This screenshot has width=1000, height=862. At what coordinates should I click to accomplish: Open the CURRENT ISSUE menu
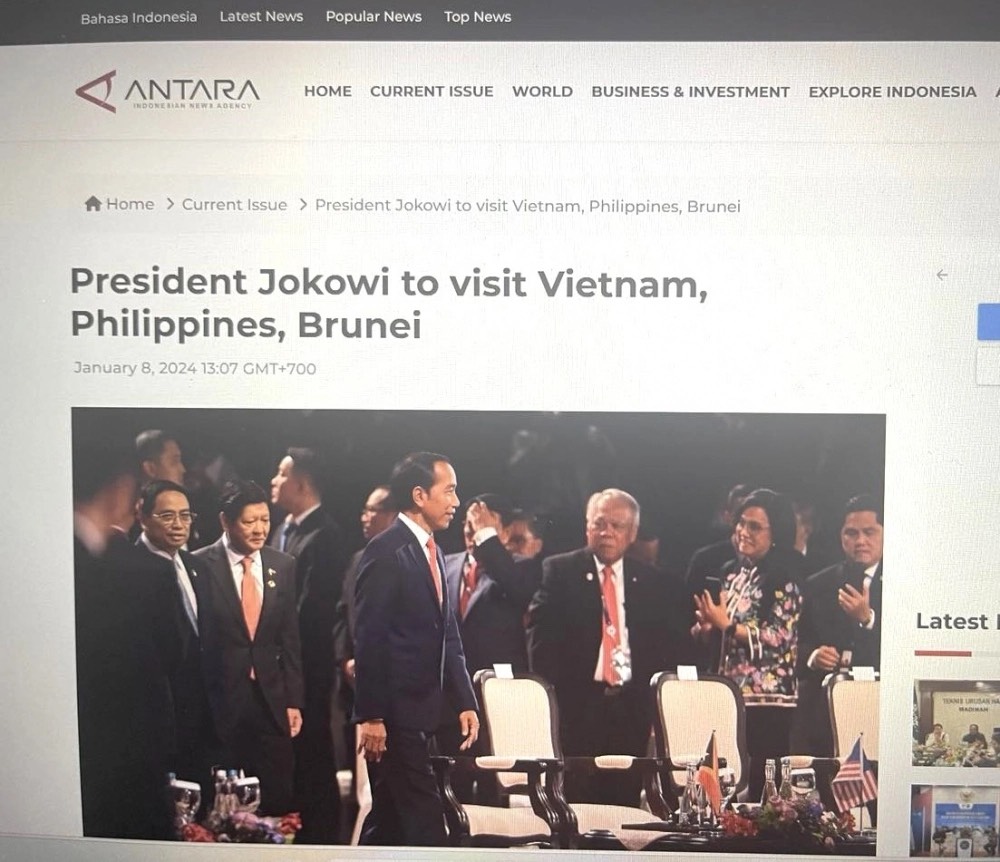pyautogui.click(x=432, y=91)
